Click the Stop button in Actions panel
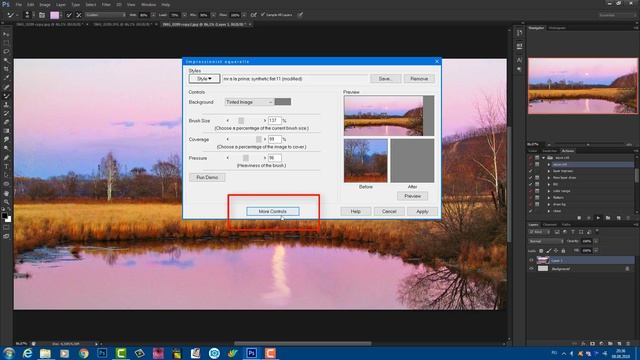The width and height of the screenshot is (640, 360). pyautogui.click(x=579, y=218)
